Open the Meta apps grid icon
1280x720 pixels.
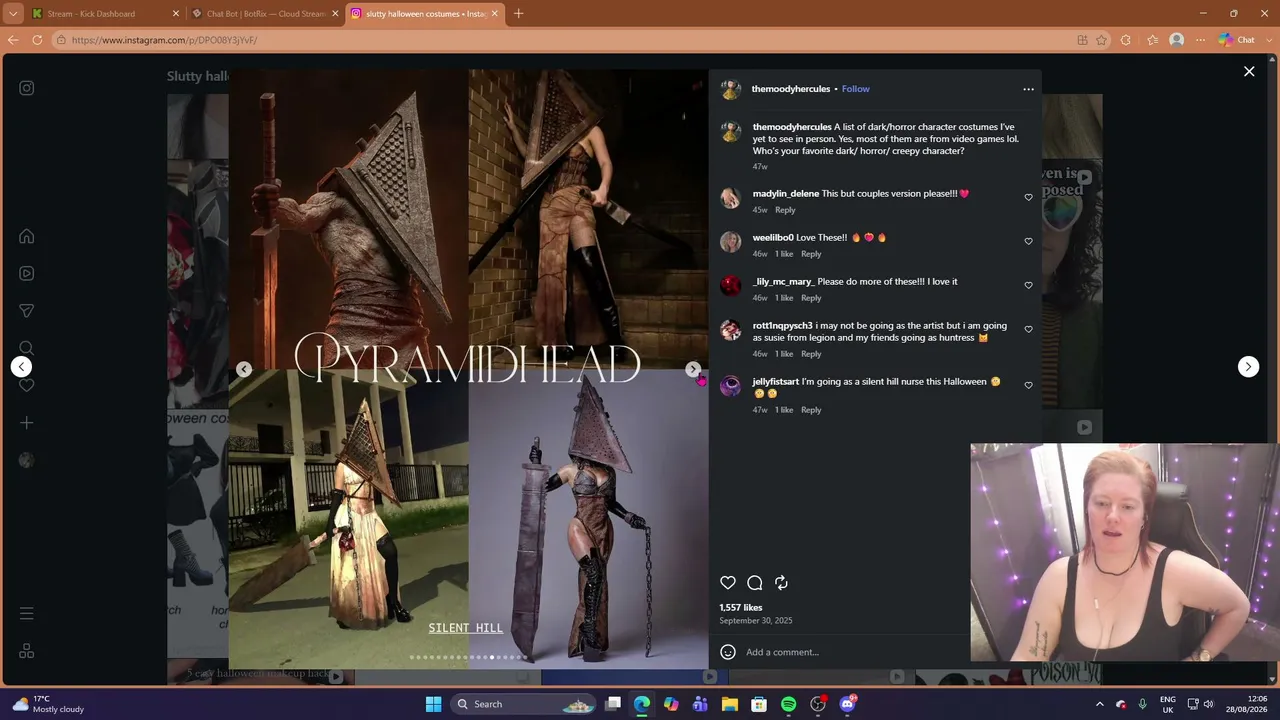point(27,651)
